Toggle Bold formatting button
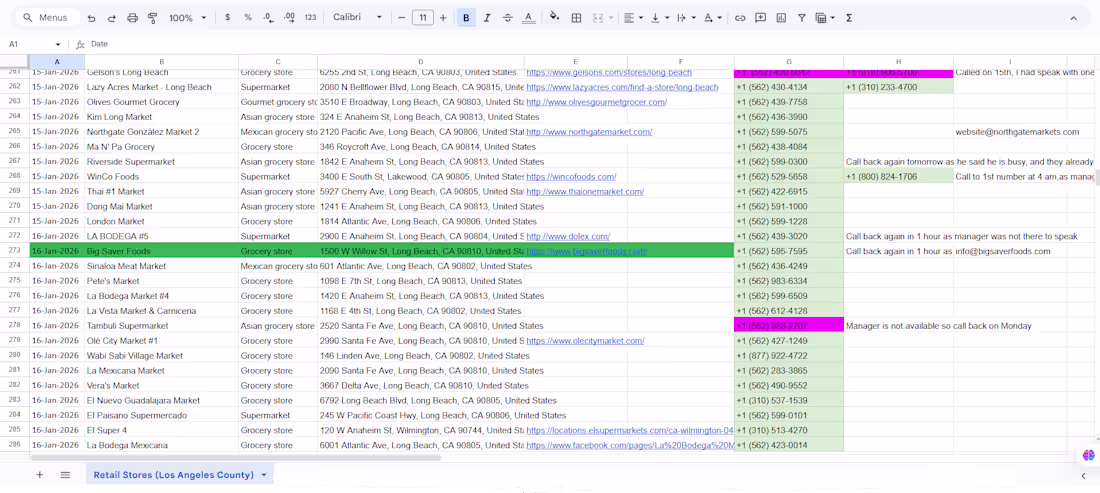The height and width of the screenshot is (493, 1100). tap(466, 18)
